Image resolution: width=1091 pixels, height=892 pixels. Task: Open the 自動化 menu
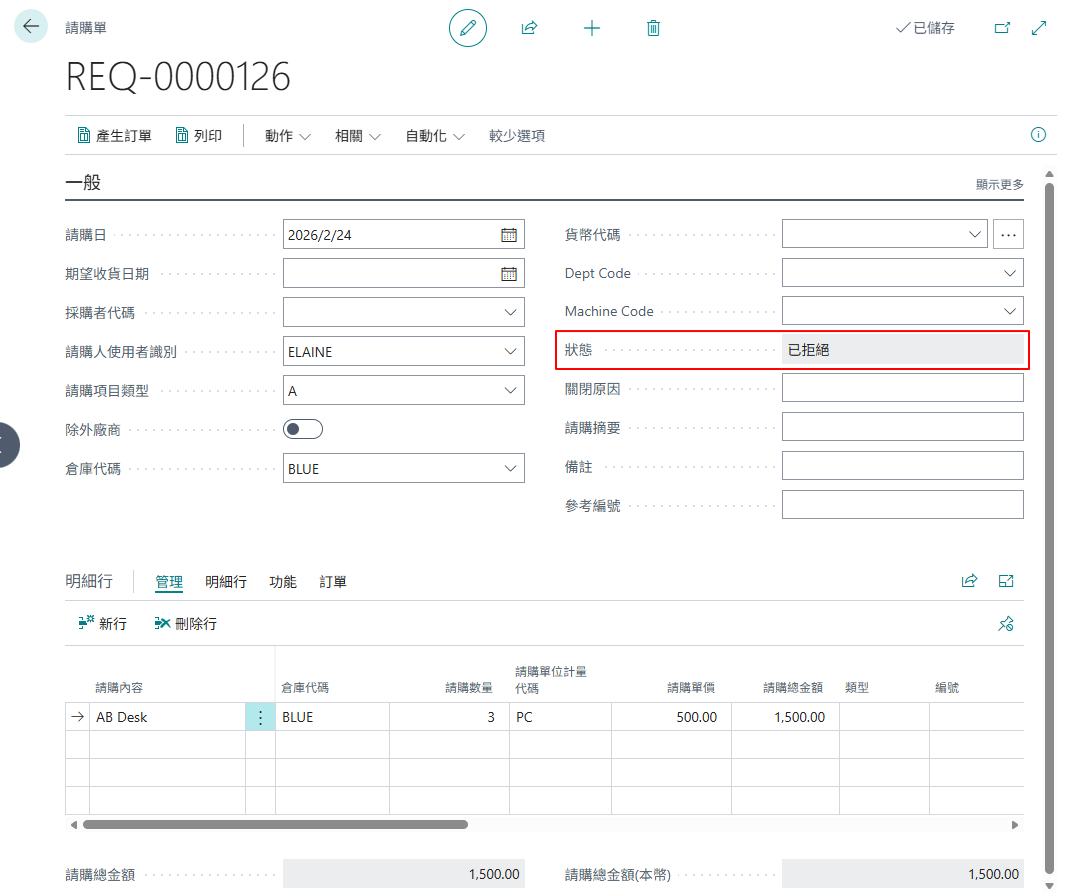point(435,136)
